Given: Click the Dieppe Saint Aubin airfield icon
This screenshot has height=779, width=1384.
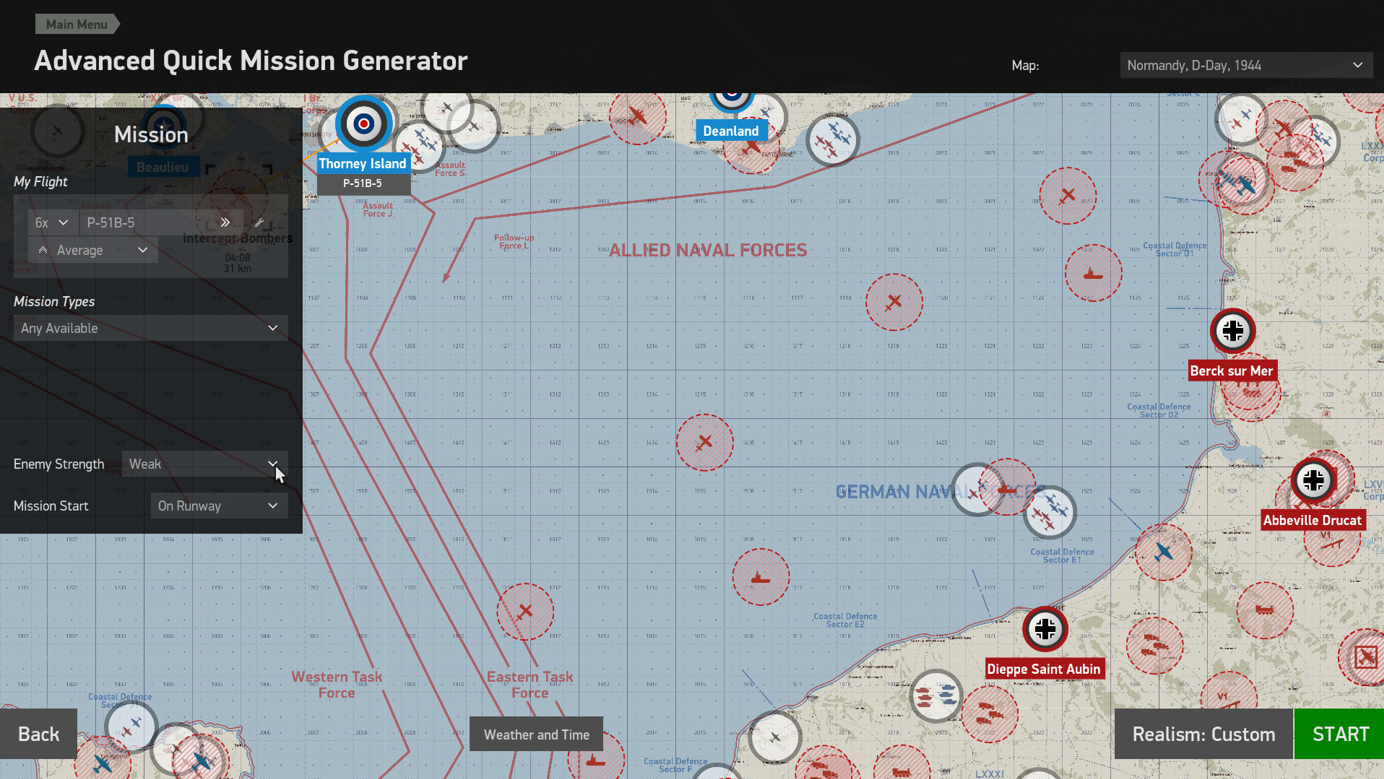Looking at the screenshot, I should point(1045,629).
